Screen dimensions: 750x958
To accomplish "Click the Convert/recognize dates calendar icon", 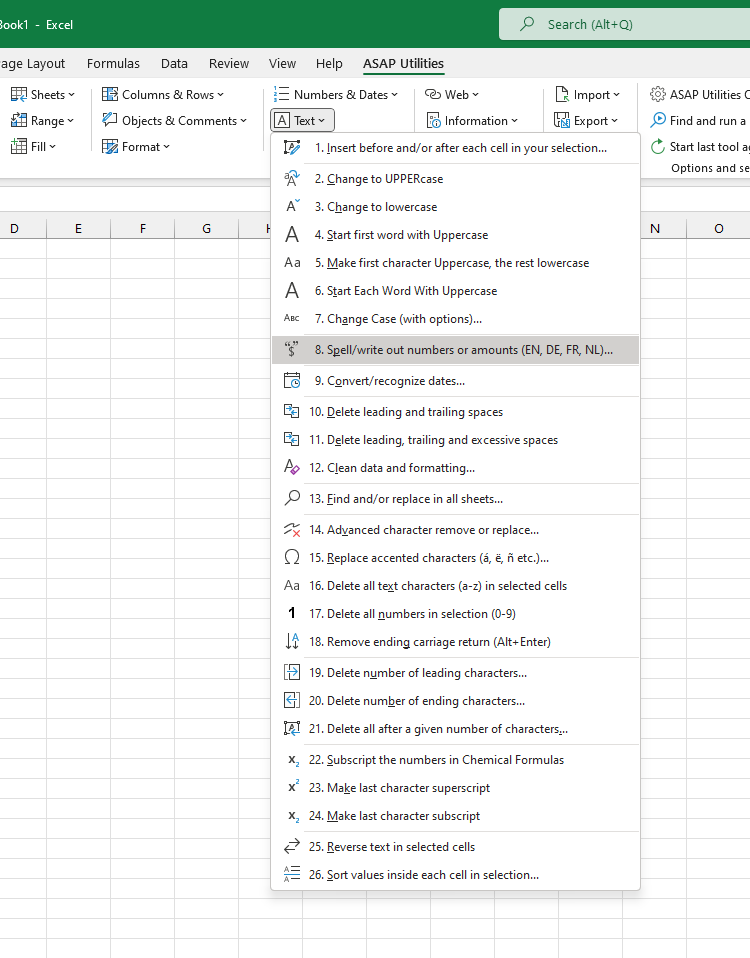I will pyautogui.click(x=292, y=381).
